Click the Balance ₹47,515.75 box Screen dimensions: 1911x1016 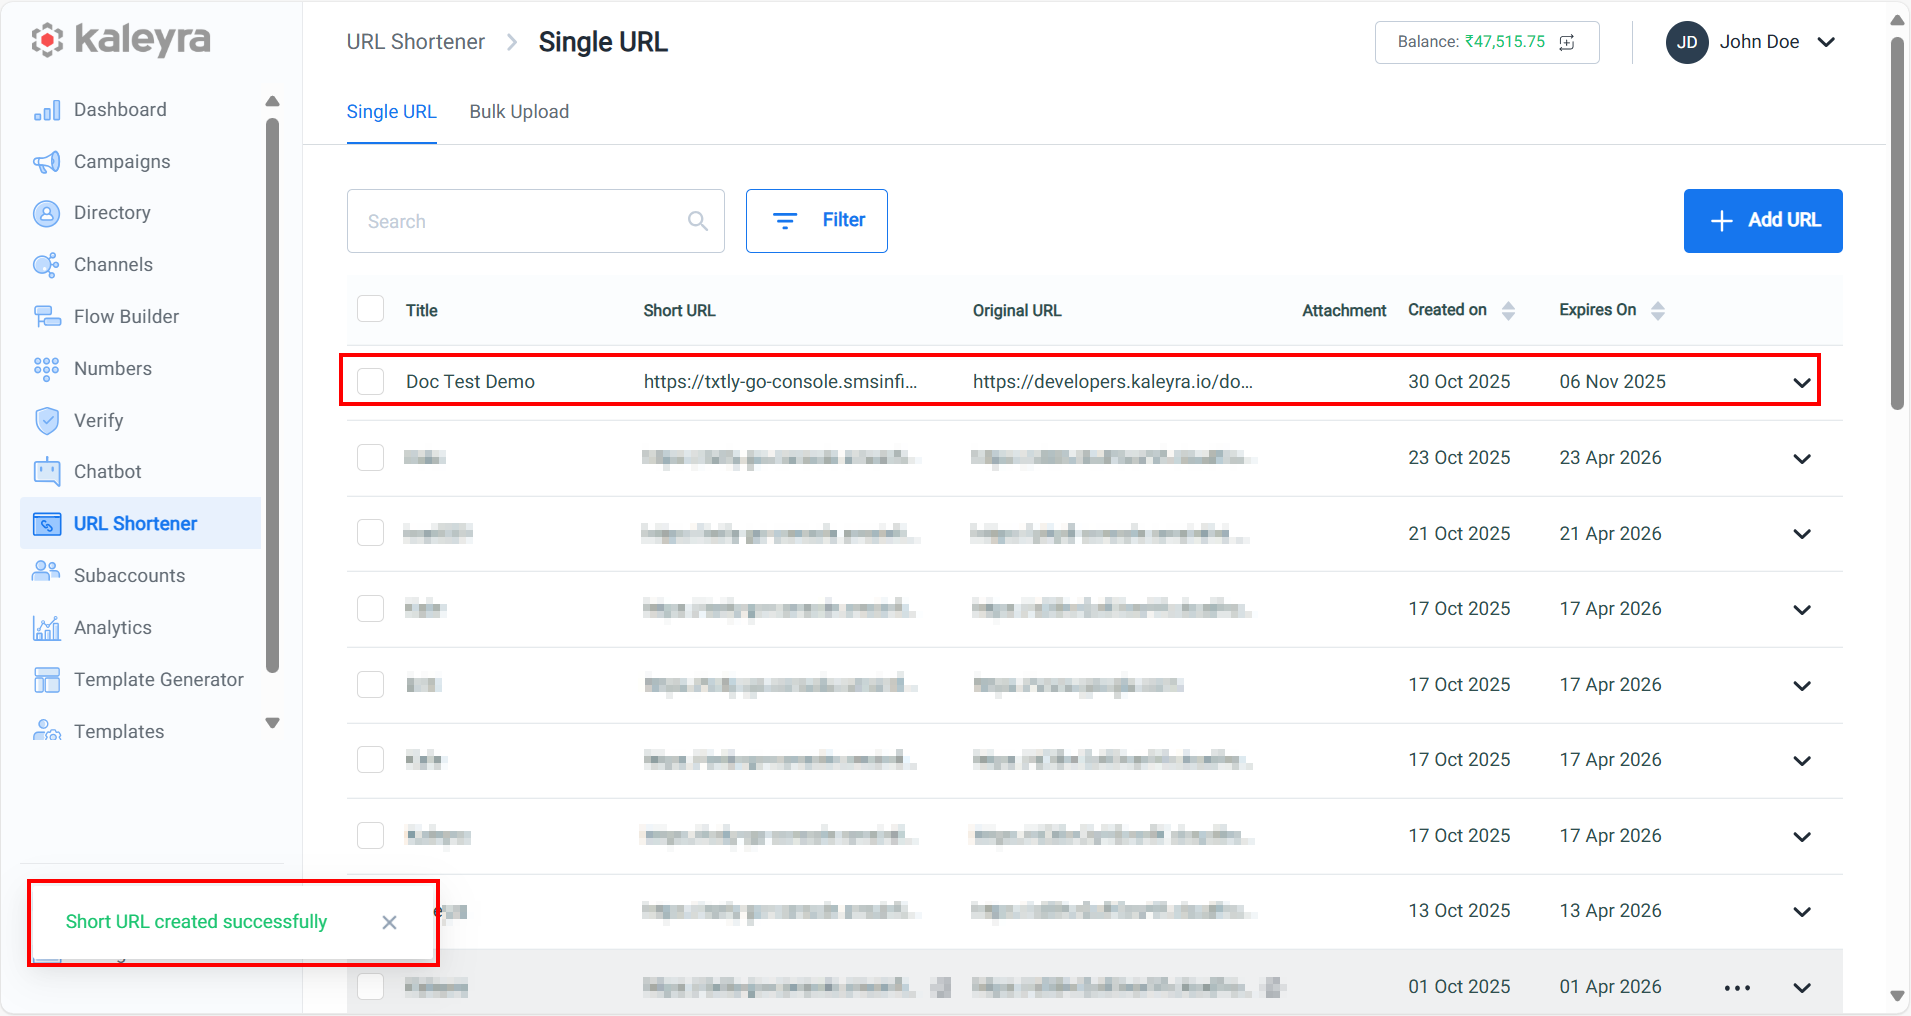(1487, 42)
